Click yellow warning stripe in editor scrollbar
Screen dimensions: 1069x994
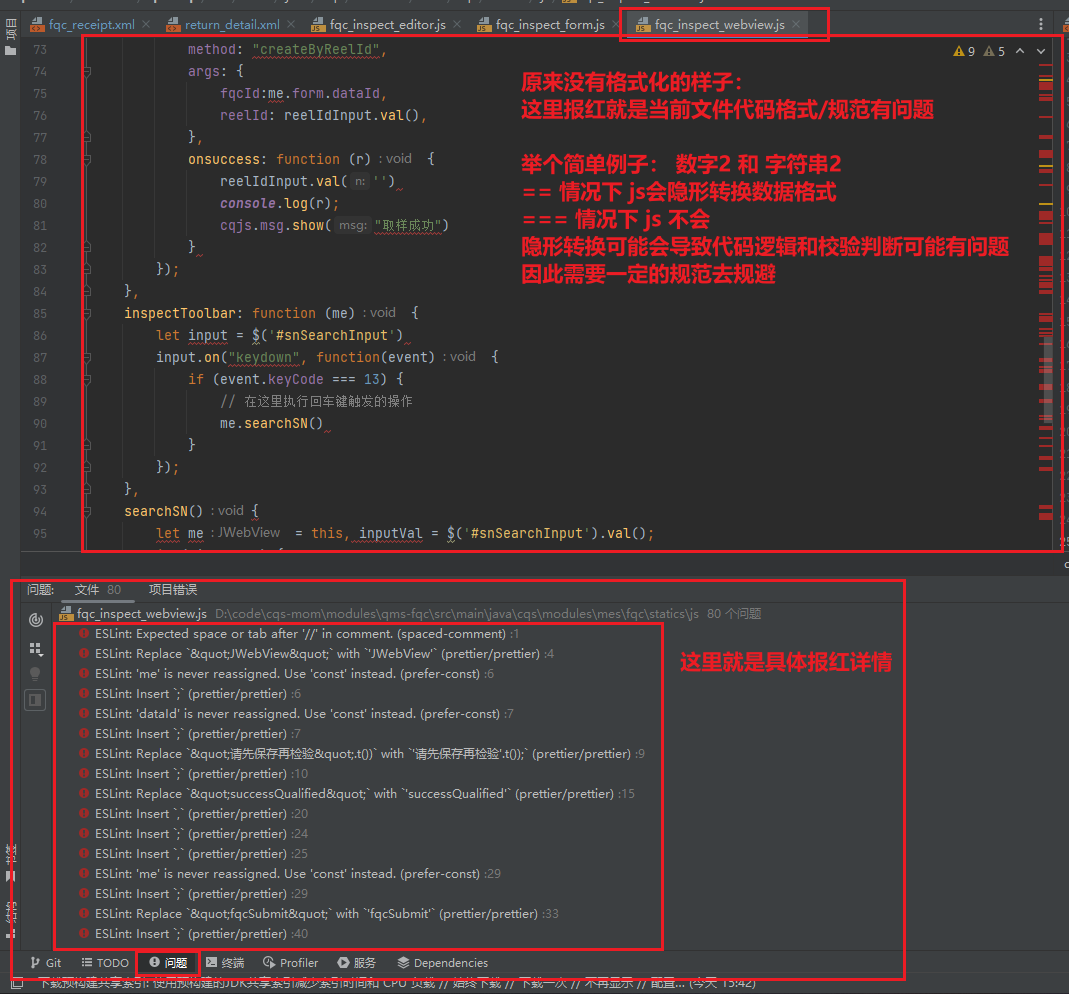(x=1045, y=204)
